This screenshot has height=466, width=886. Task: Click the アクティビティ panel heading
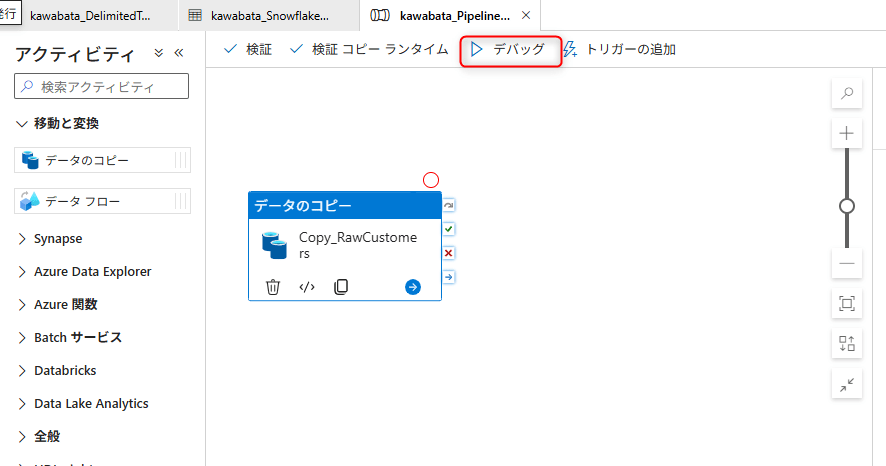pyautogui.click(x=75, y=54)
